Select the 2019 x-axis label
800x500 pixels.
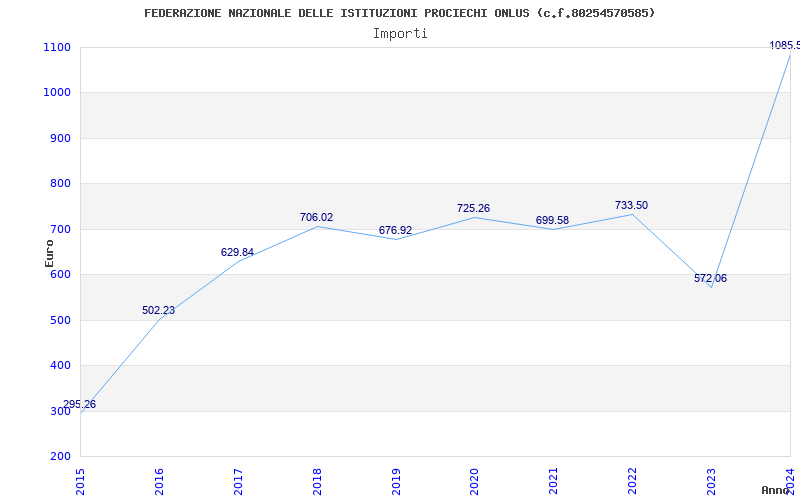pos(396,482)
